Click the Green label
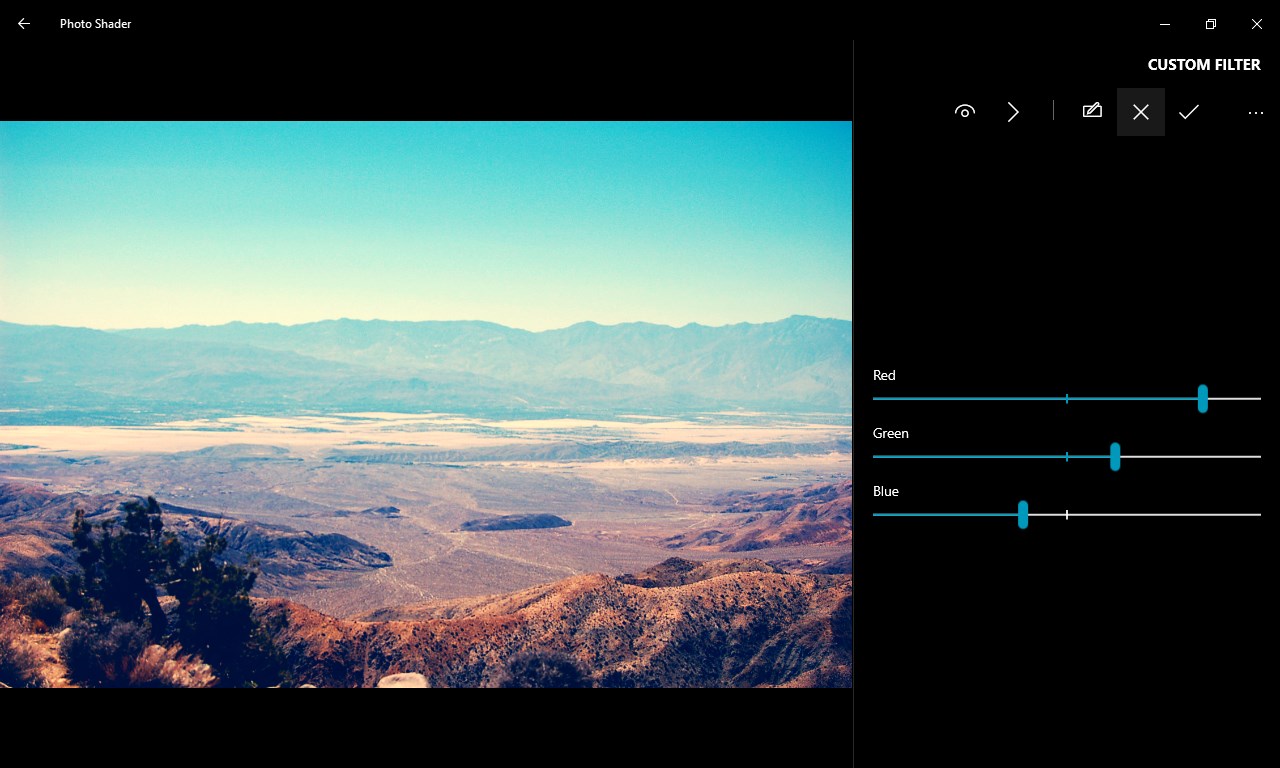Image resolution: width=1280 pixels, height=768 pixels. coord(890,433)
